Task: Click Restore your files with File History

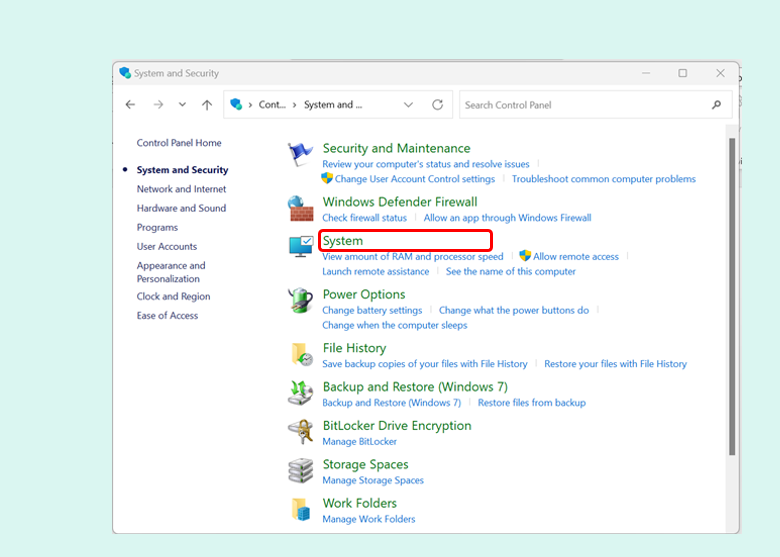Action: pos(615,364)
